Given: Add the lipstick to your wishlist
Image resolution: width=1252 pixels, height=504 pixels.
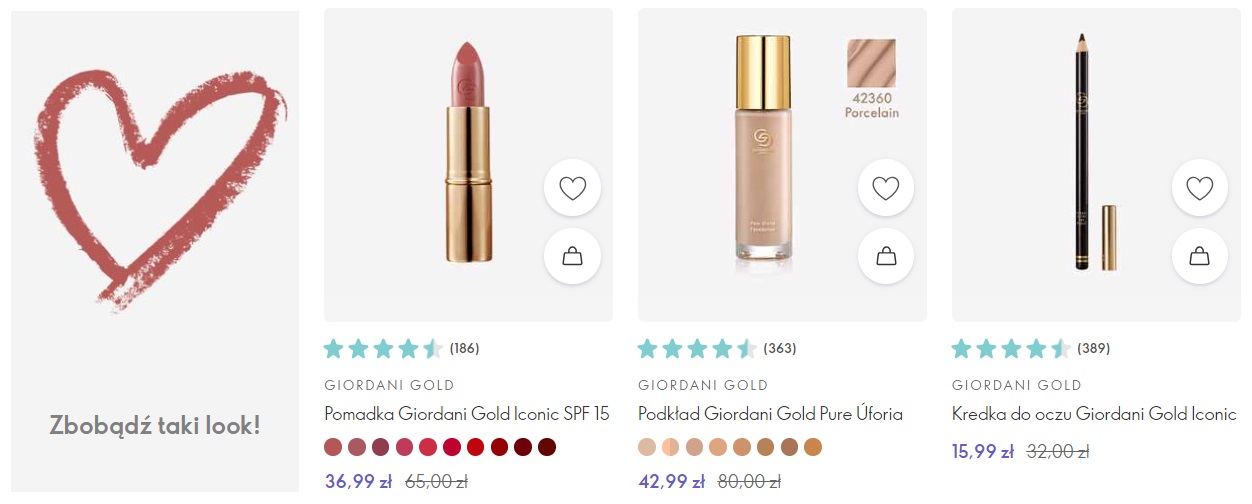Looking at the screenshot, I should (572, 188).
